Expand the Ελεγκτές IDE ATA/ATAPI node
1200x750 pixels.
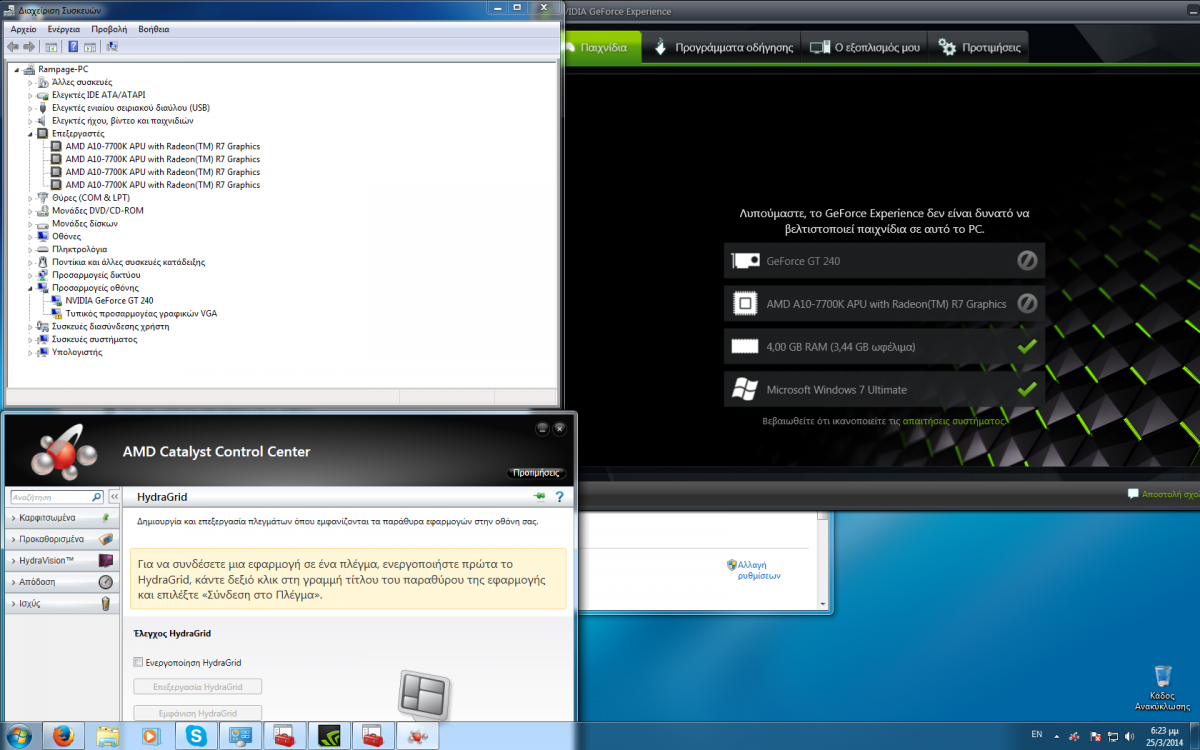pos(30,95)
